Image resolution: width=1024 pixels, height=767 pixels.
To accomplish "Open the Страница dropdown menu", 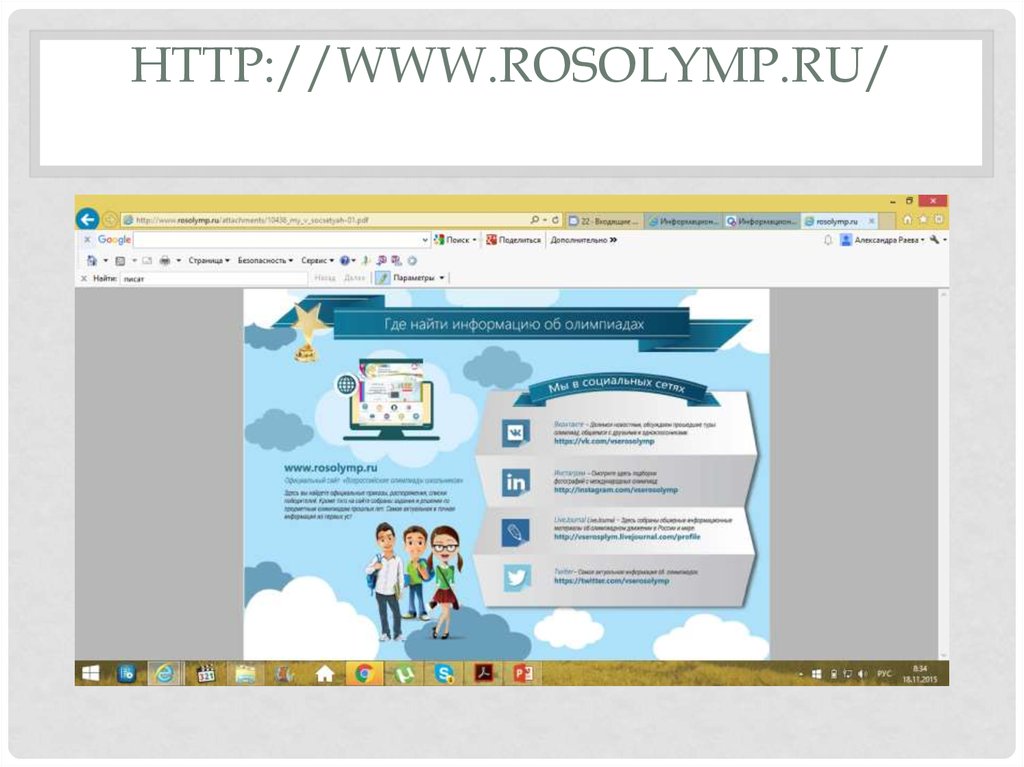I will pyautogui.click(x=206, y=259).
